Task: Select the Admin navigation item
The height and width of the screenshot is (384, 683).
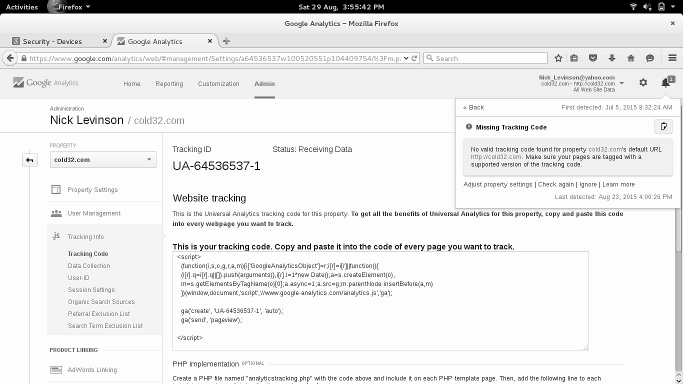Action: click(264, 84)
